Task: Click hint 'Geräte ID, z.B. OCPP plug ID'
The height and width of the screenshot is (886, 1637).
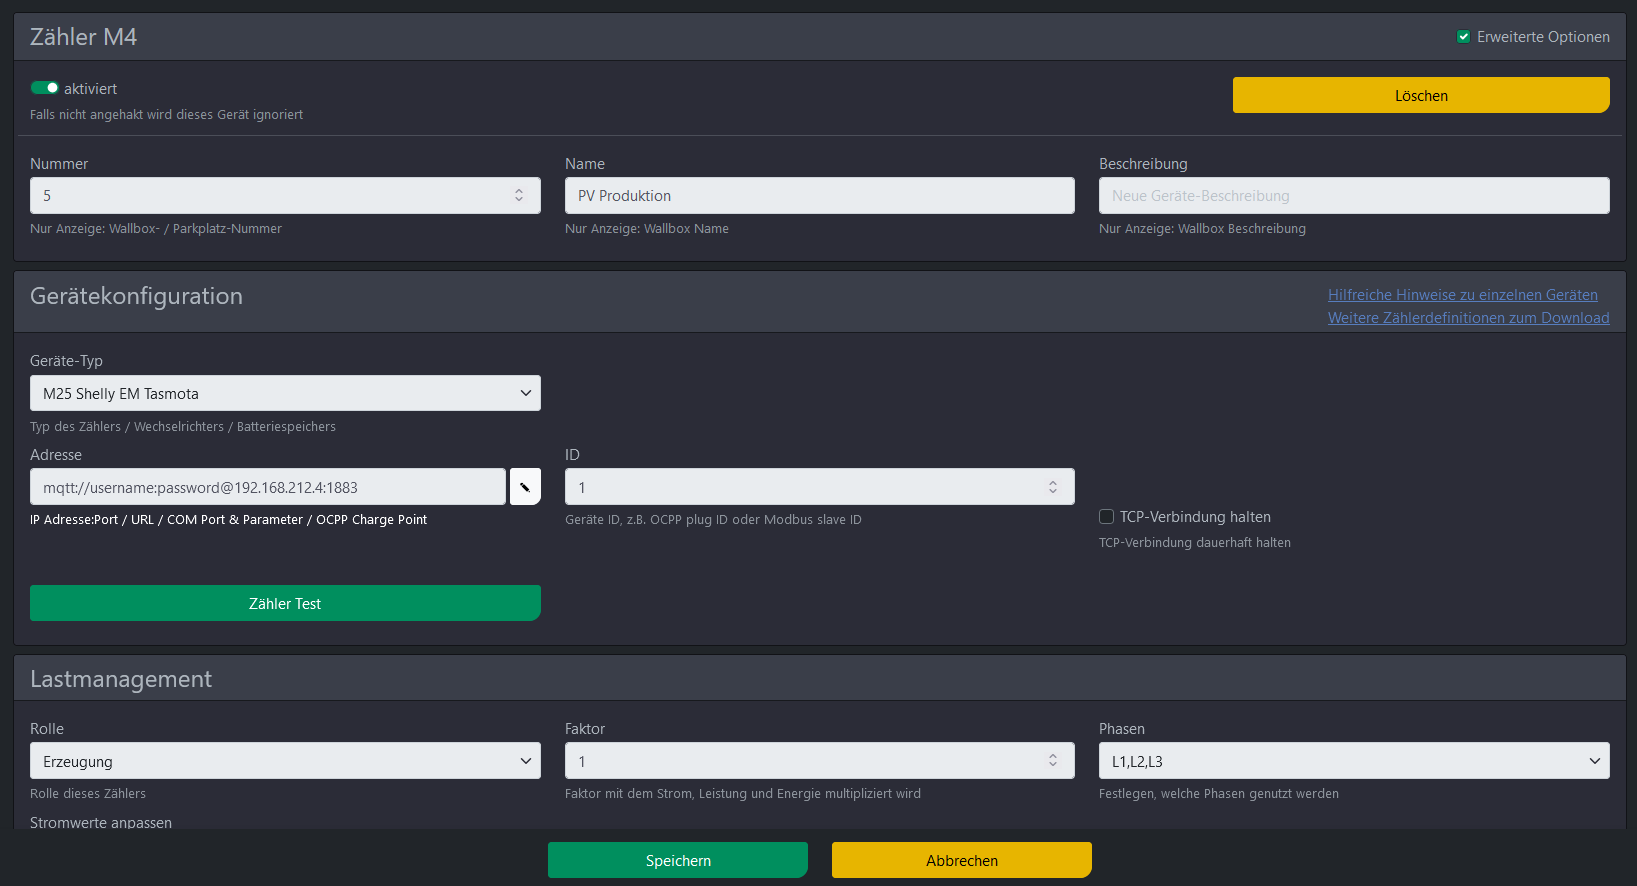Action: (713, 520)
